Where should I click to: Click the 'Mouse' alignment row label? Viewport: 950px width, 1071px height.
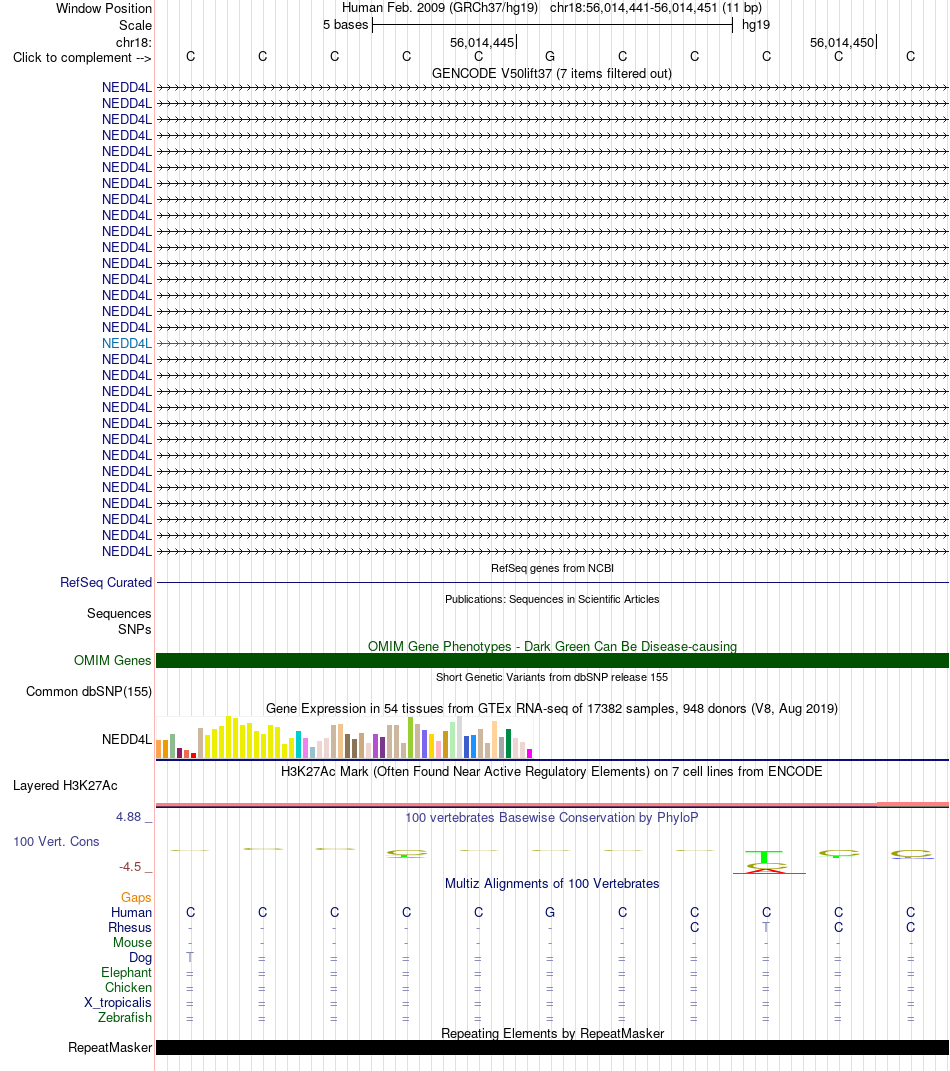coord(132,943)
